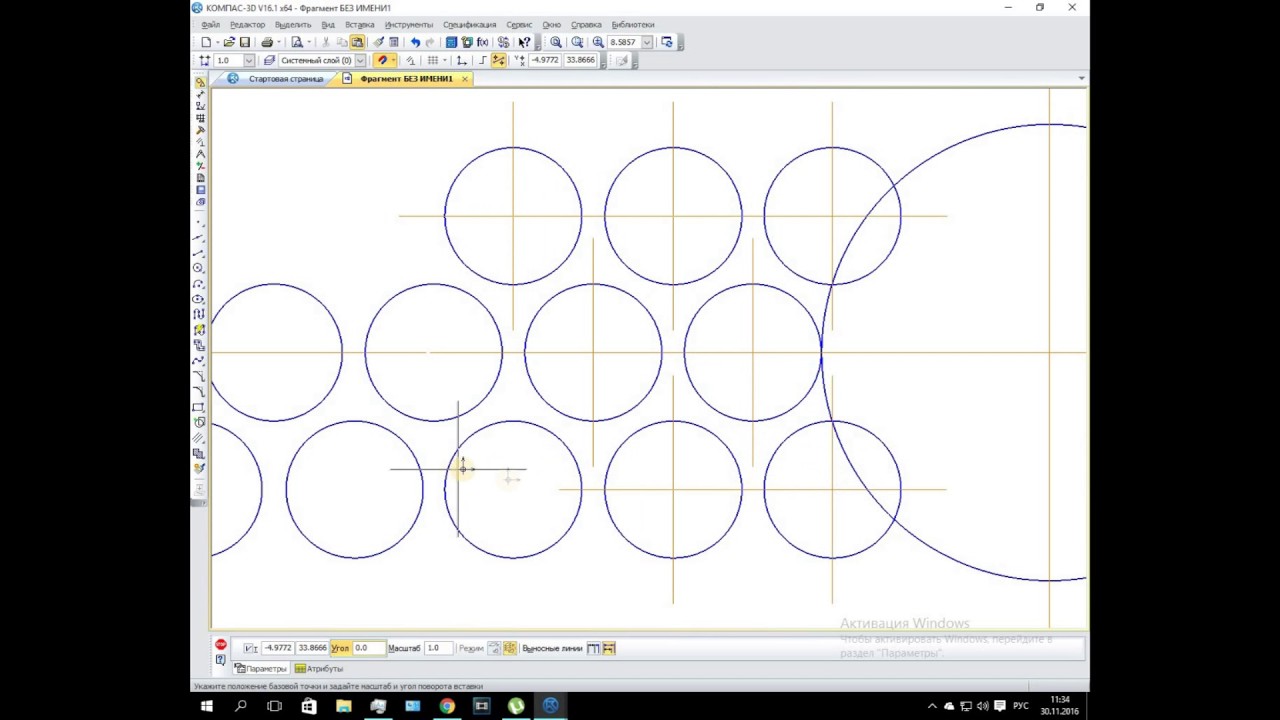Click the New document icon

point(206,42)
